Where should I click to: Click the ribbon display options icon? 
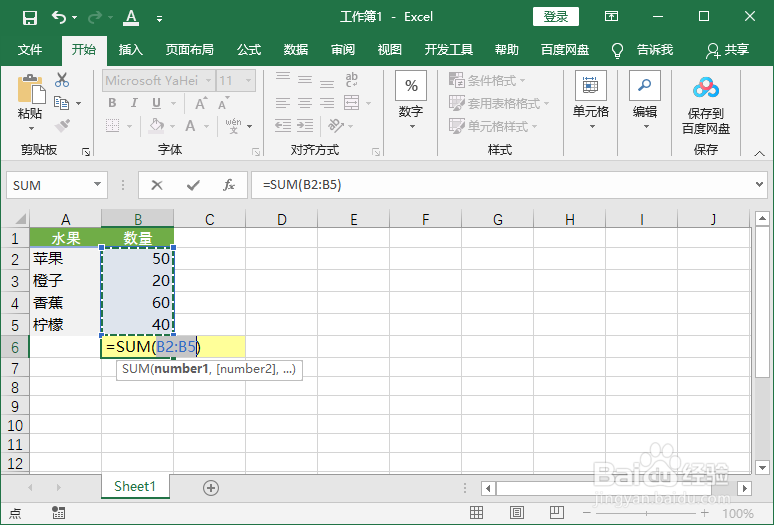[x=611, y=17]
